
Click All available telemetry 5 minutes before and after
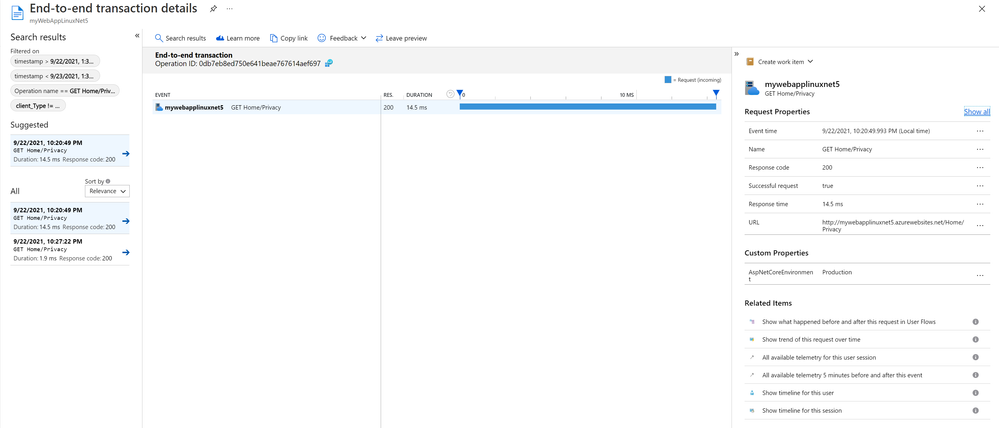coord(842,375)
